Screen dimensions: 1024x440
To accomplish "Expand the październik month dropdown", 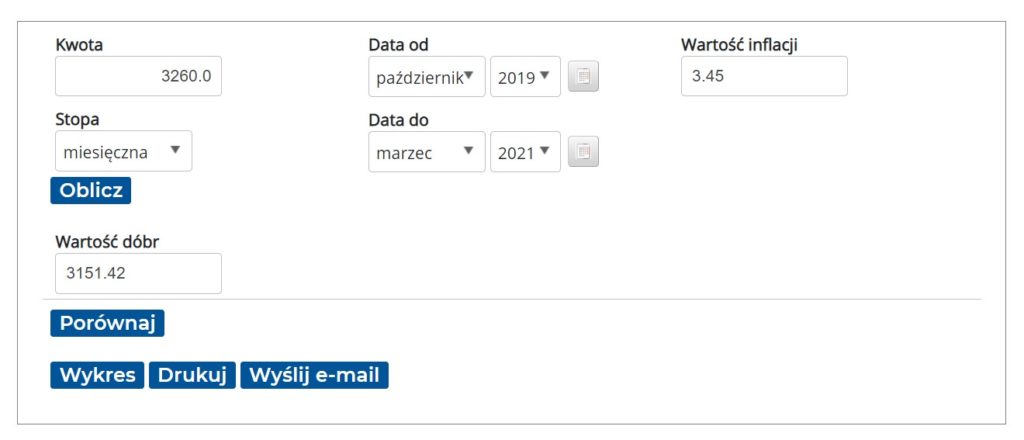I will [427, 76].
